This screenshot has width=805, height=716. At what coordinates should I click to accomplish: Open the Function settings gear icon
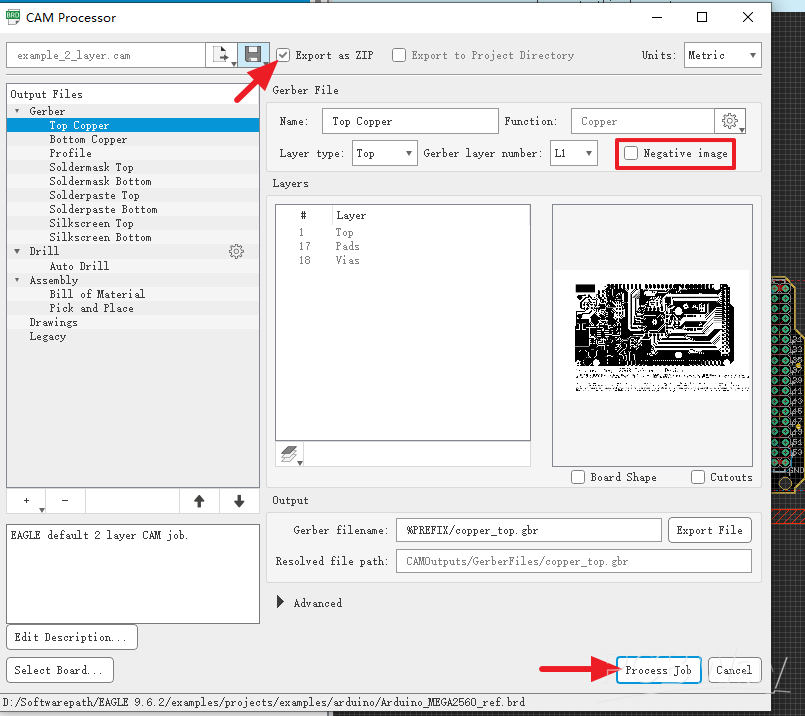730,121
